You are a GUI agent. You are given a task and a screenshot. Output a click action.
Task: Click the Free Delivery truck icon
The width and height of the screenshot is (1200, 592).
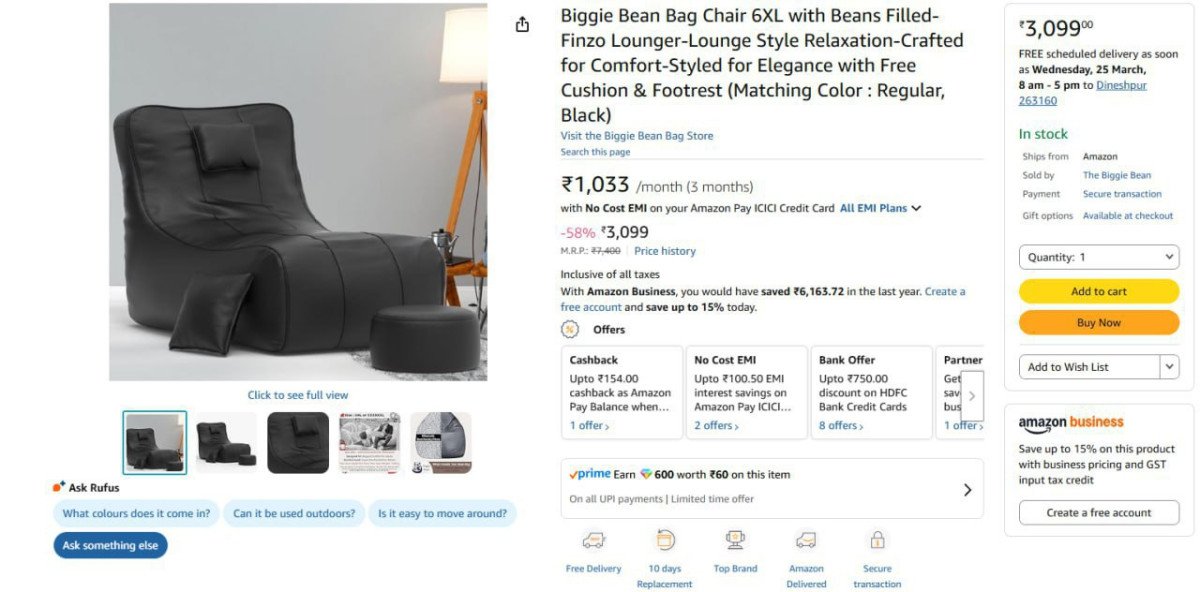click(x=593, y=541)
